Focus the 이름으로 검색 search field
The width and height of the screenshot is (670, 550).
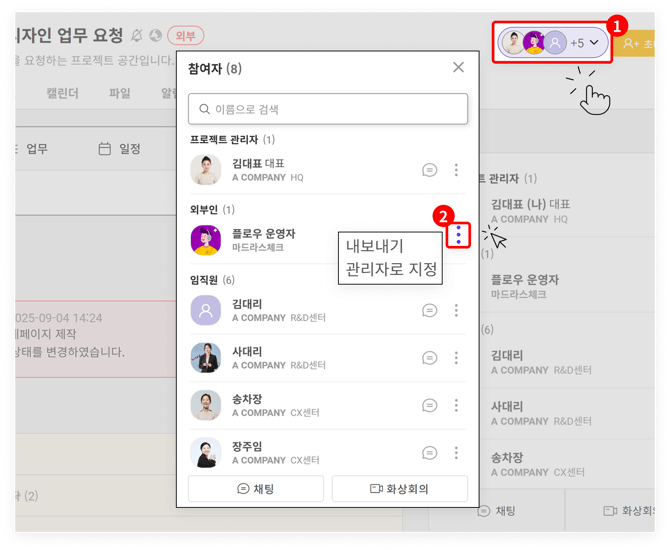pos(328,109)
